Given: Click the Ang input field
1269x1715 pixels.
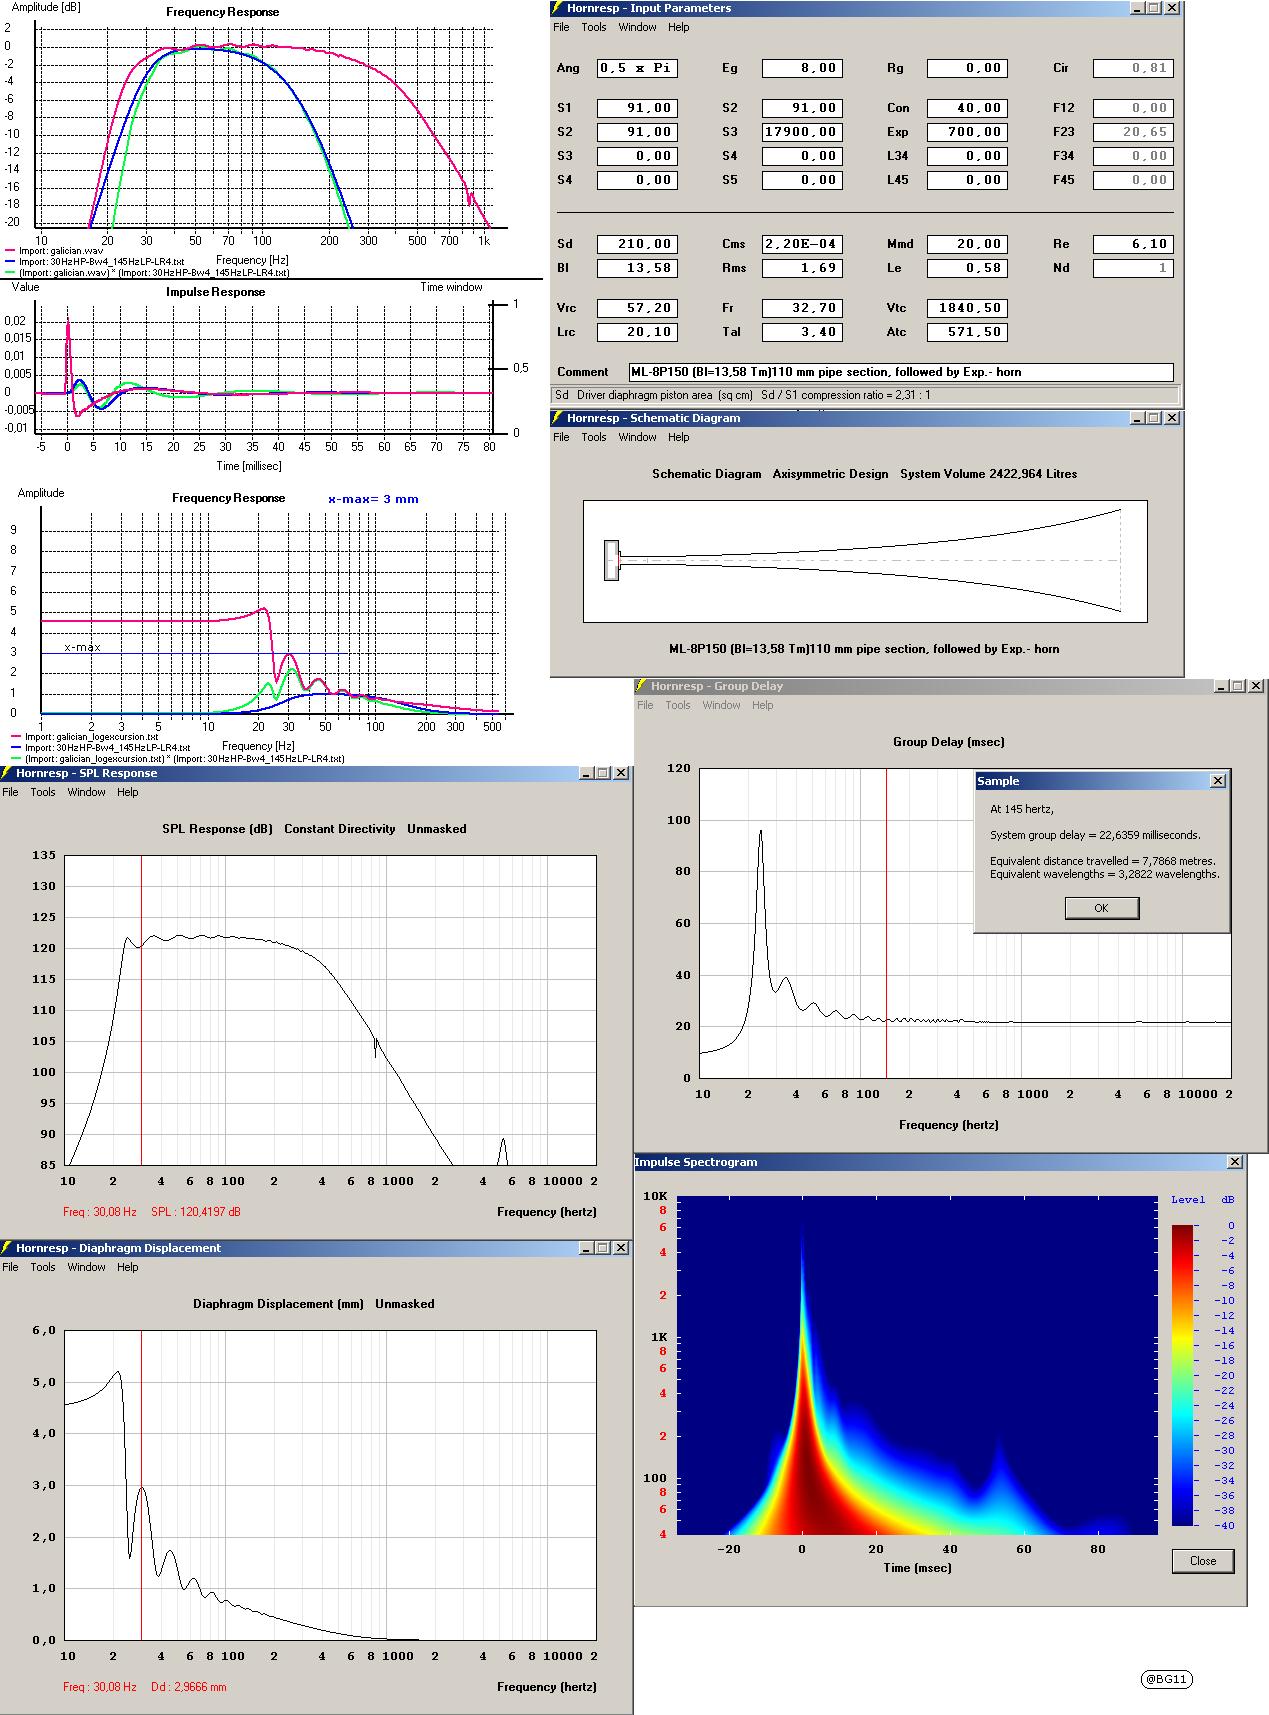Looking at the screenshot, I should tap(637, 68).
